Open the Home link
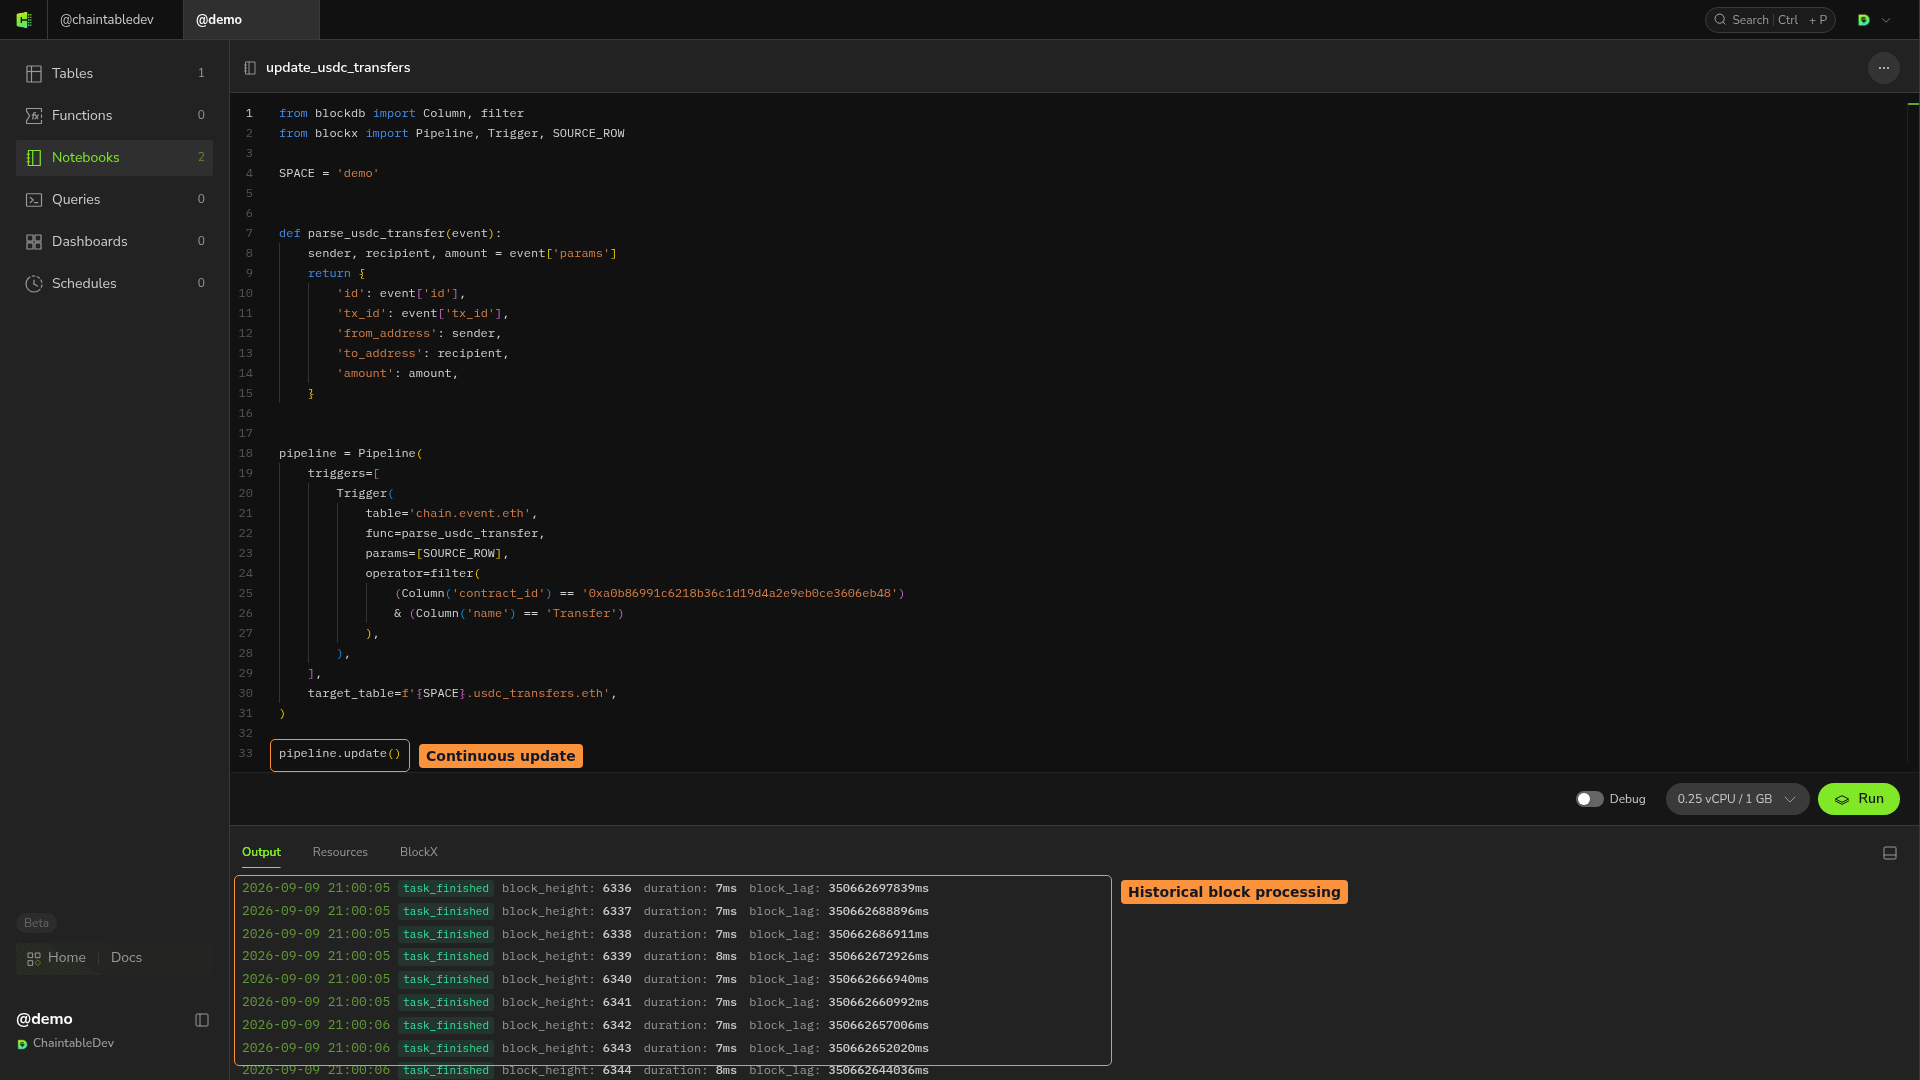The width and height of the screenshot is (1920, 1080). pos(67,958)
